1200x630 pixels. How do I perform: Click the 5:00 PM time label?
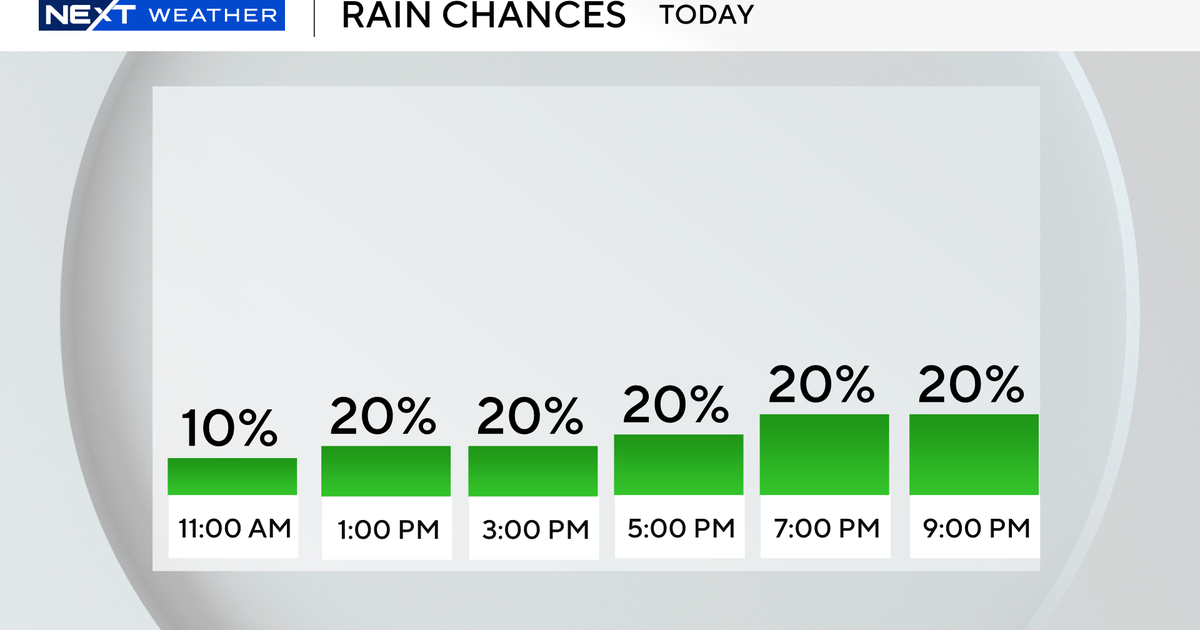679,527
